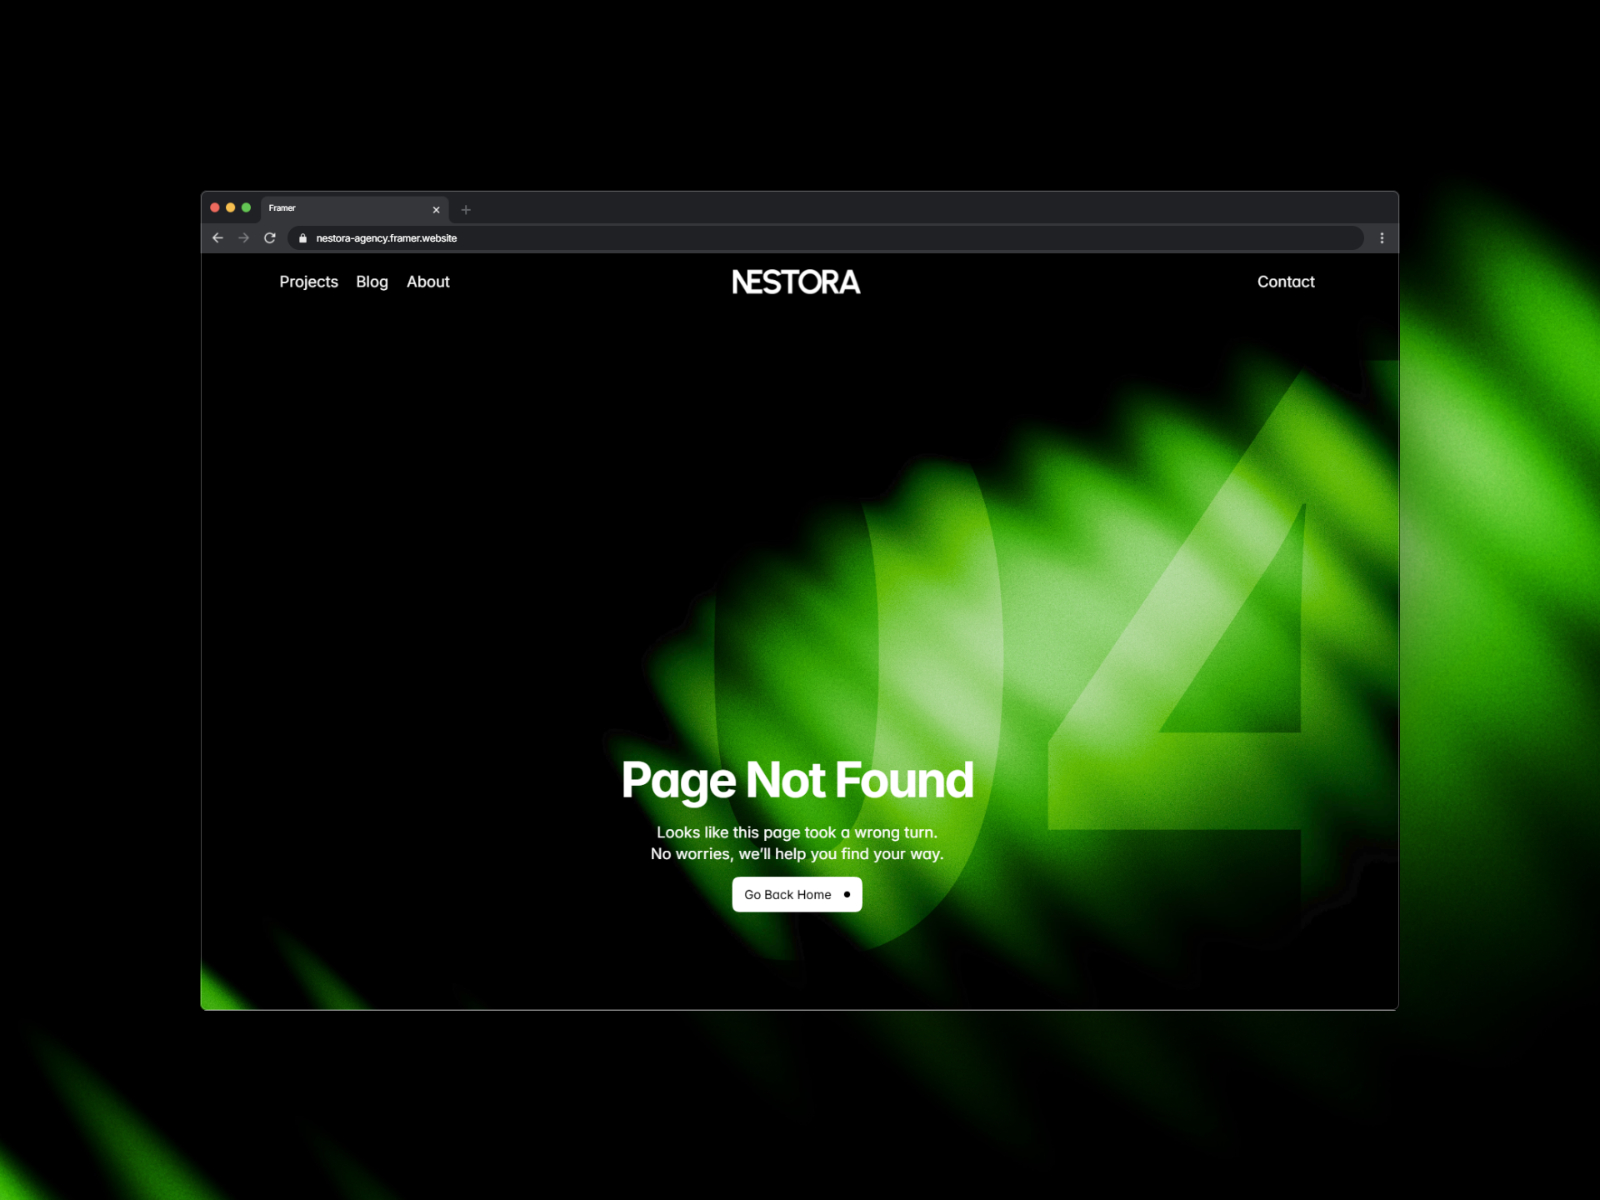Image resolution: width=1600 pixels, height=1200 pixels.
Task: Open a new tab with the plus icon
Action: point(466,210)
